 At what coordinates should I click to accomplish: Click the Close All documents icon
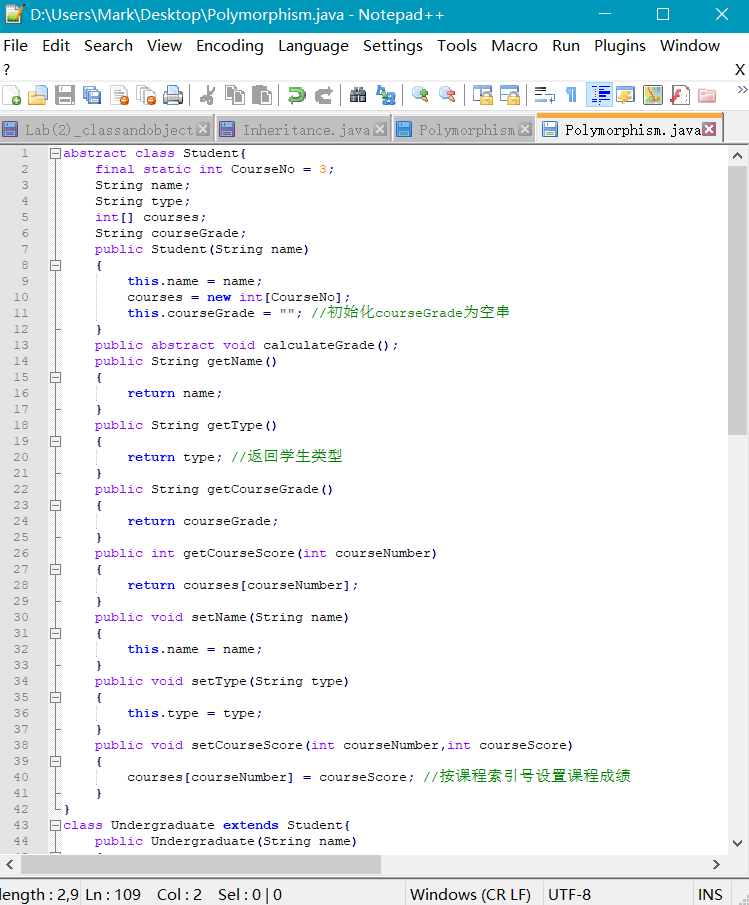tap(146, 95)
